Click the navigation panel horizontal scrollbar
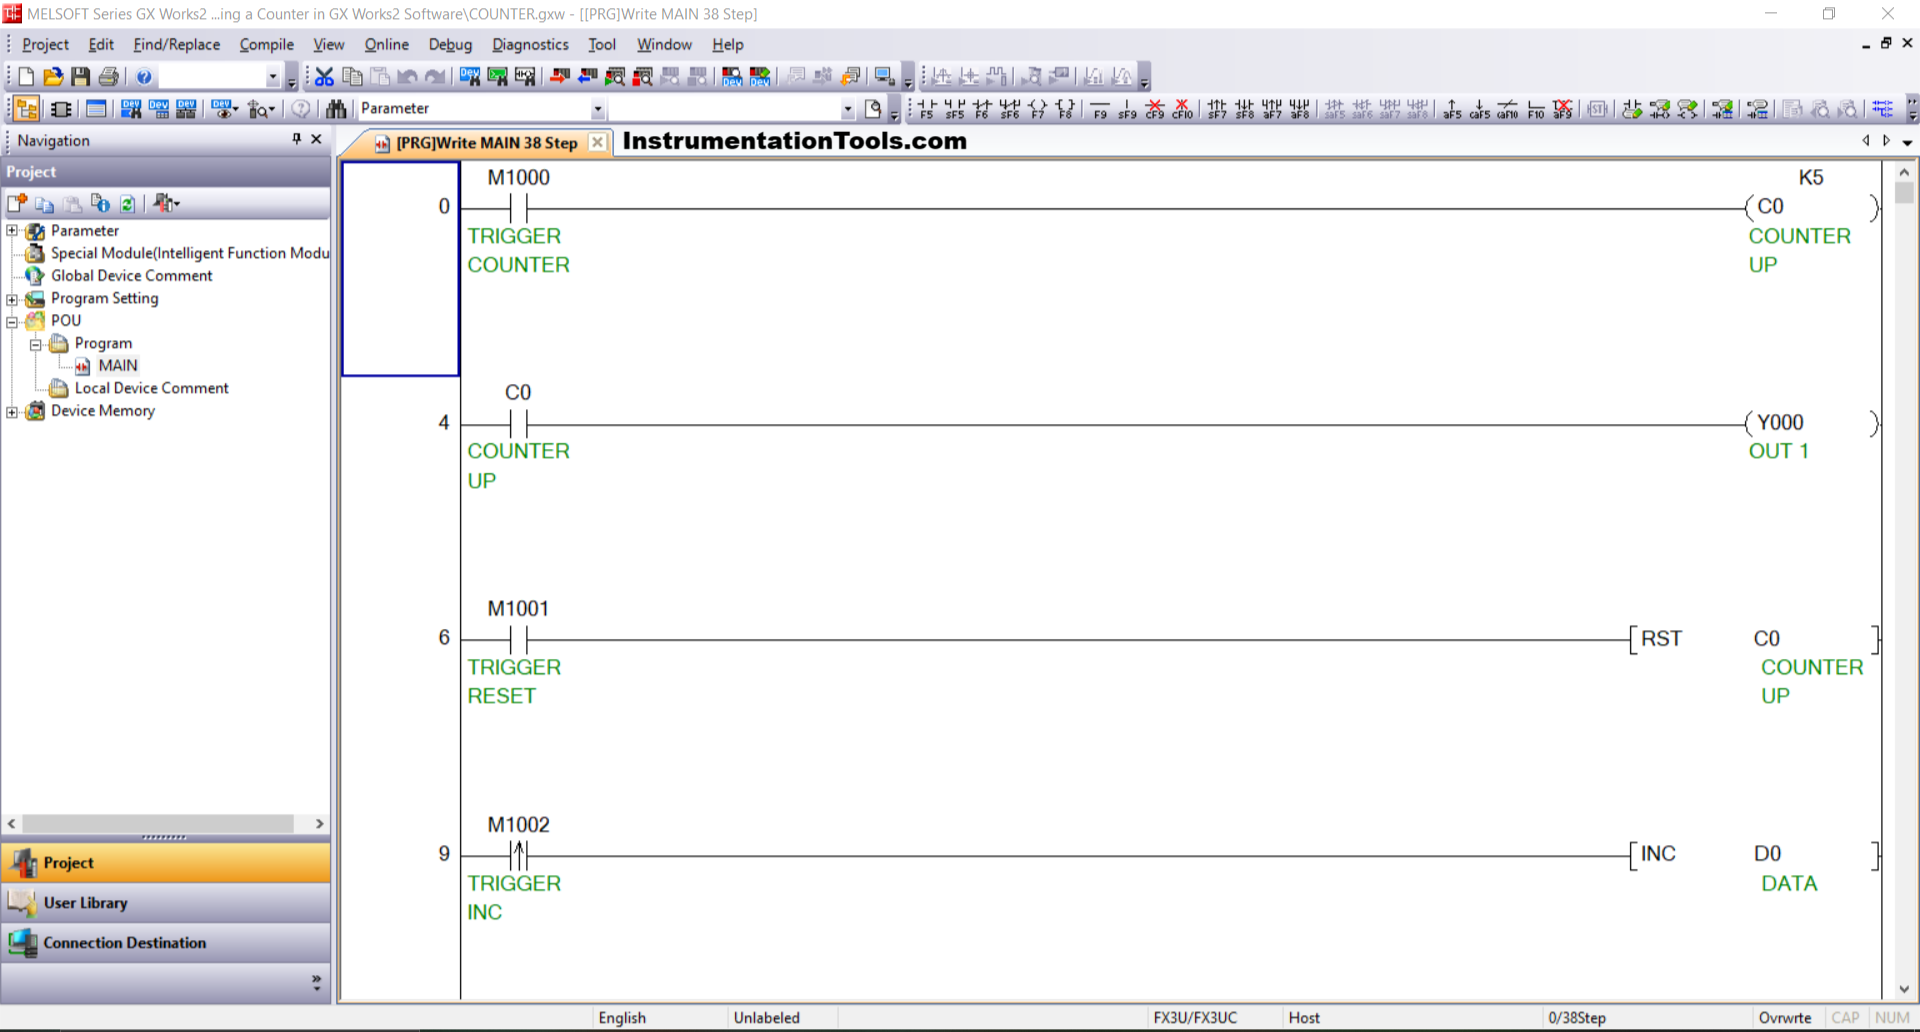Viewport: 1920px width, 1032px height. click(158, 824)
